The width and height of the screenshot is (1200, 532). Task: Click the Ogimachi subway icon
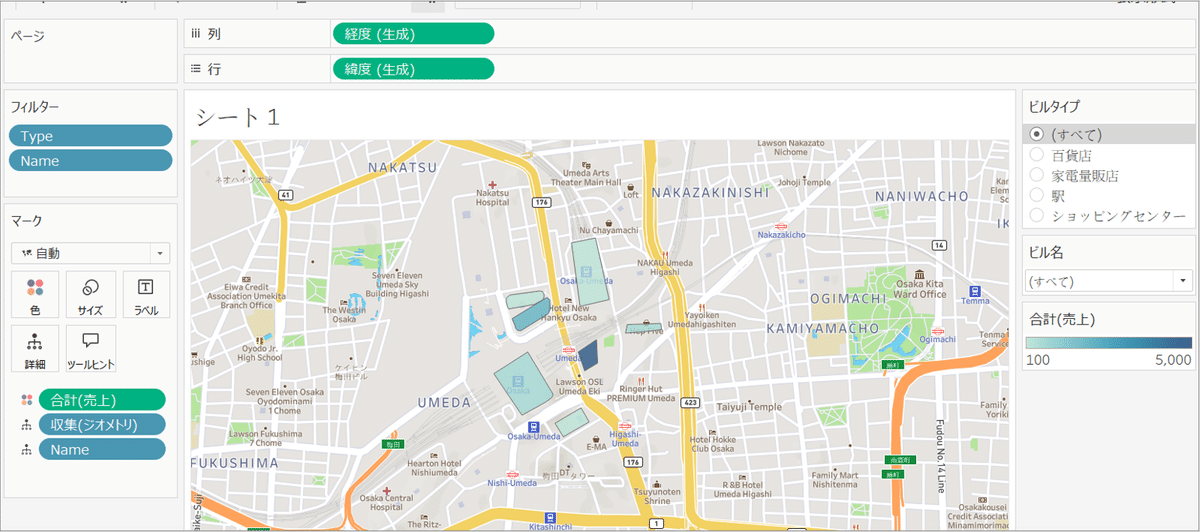tap(937, 331)
